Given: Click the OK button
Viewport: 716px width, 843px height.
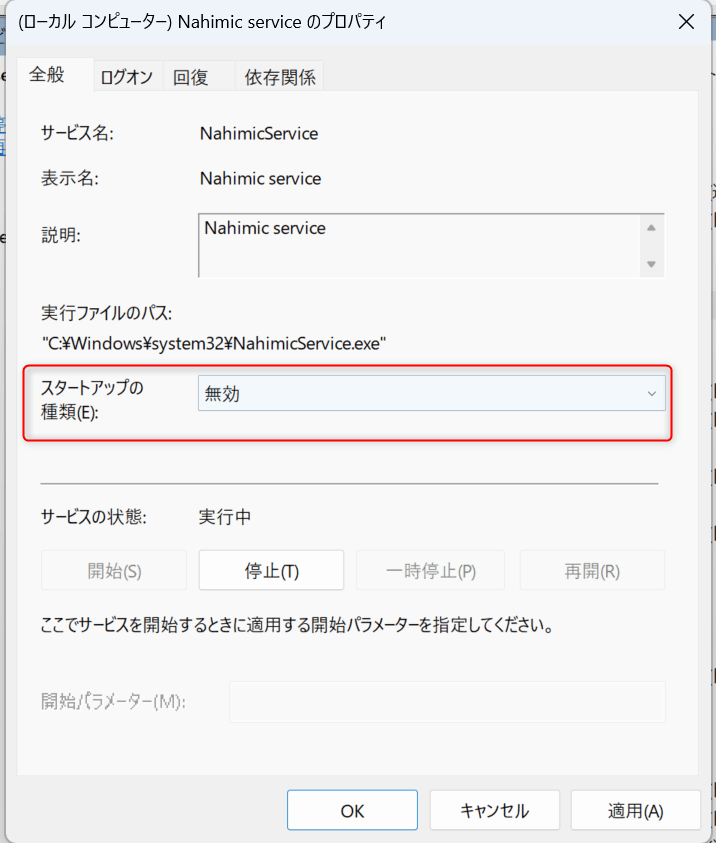Looking at the screenshot, I should [352, 810].
